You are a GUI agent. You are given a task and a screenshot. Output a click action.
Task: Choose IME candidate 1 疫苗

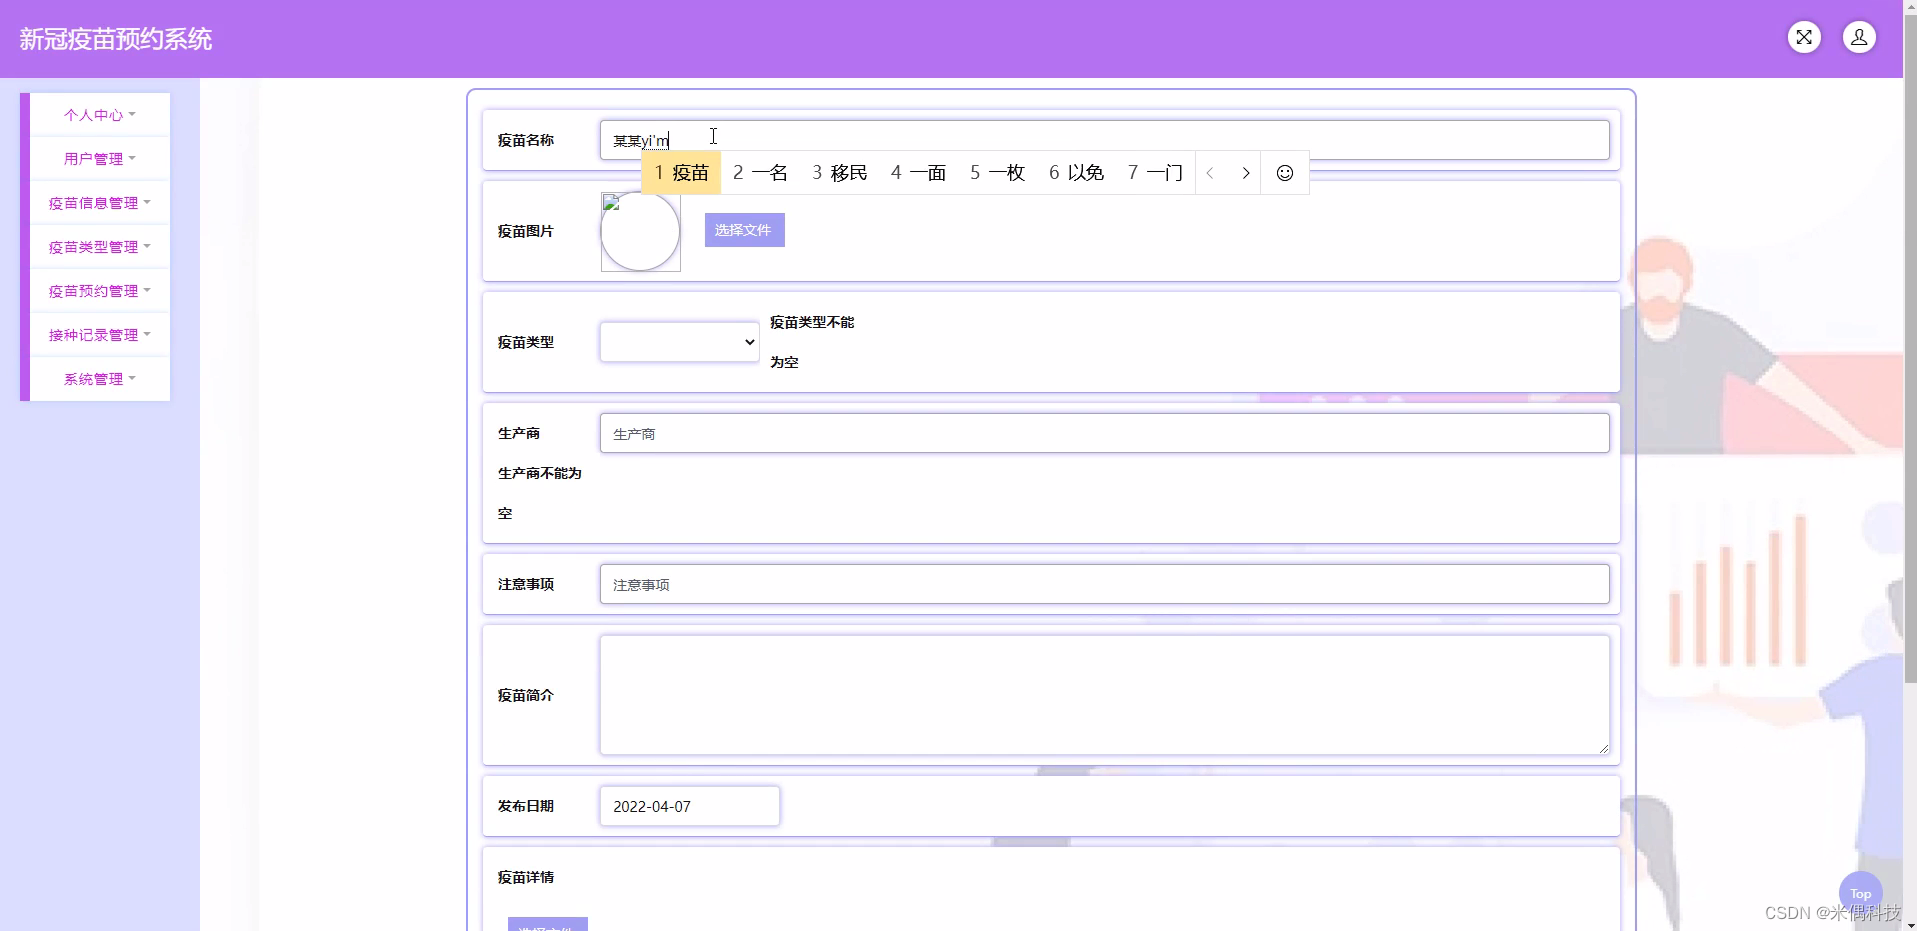[681, 173]
